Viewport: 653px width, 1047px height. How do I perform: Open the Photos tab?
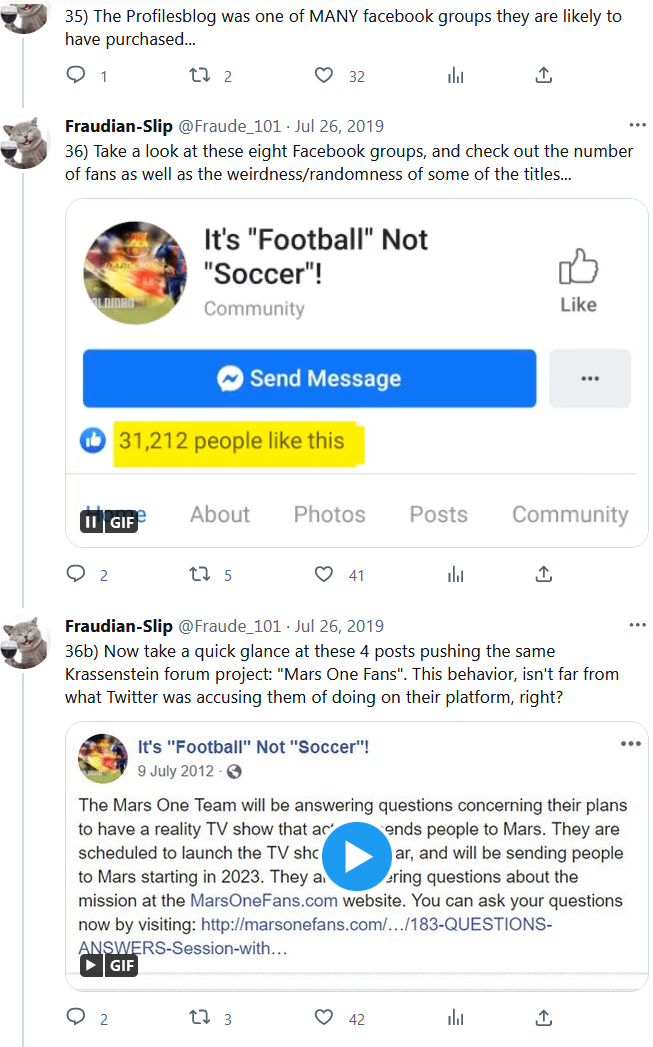[329, 514]
